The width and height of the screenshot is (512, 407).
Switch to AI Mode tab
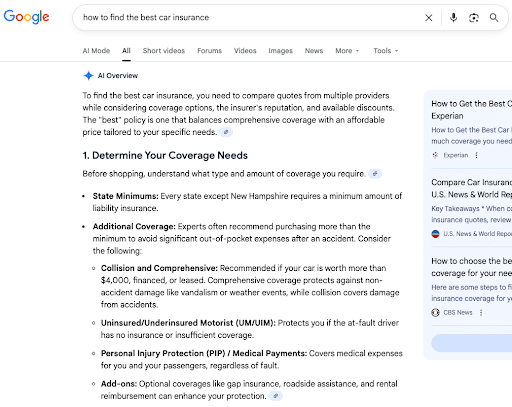pyautogui.click(x=96, y=51)
